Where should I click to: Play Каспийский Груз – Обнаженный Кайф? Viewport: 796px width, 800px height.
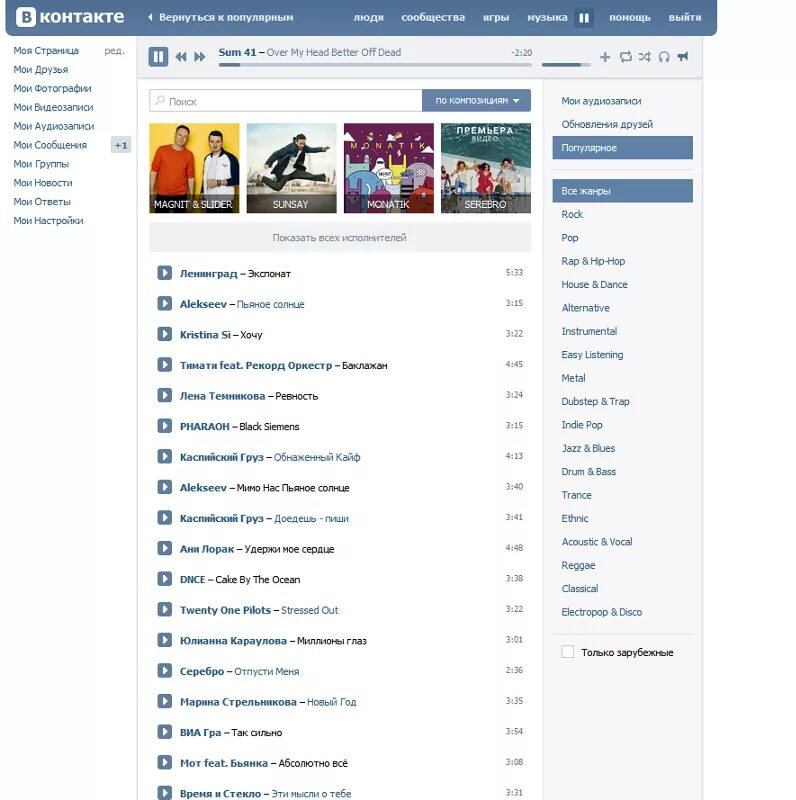point(164,456)
